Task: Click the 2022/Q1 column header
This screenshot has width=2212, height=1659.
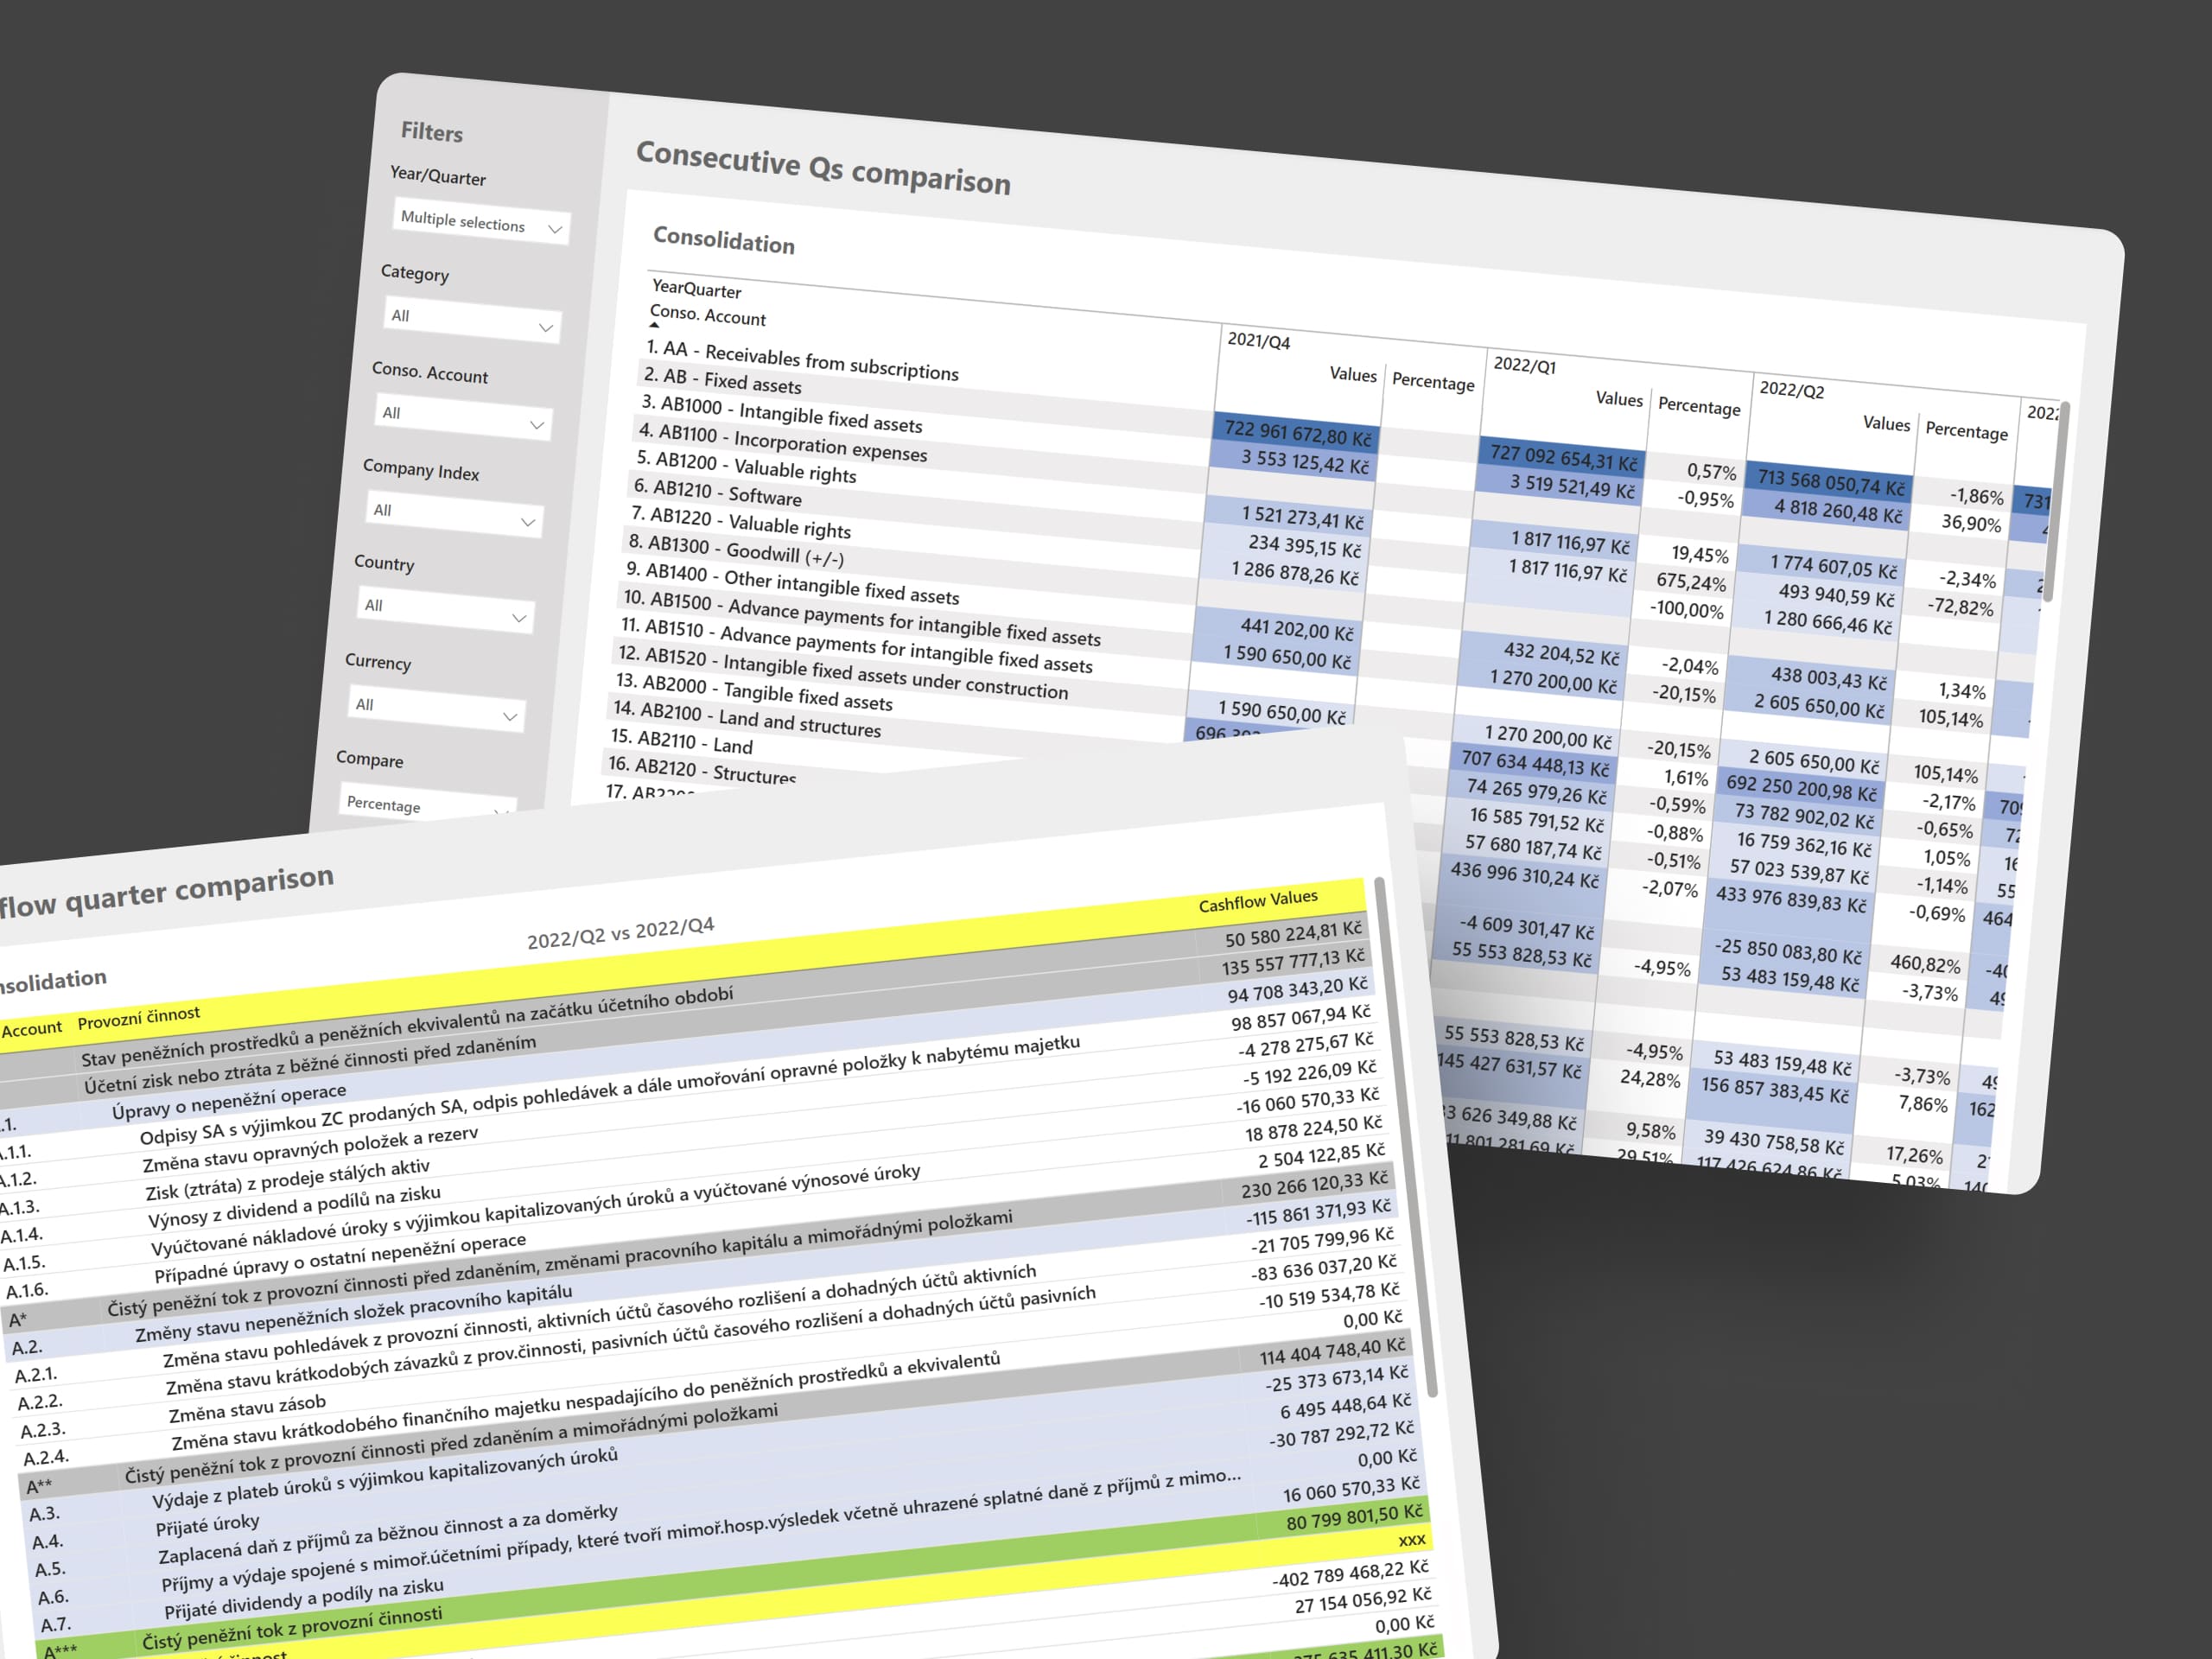Action: pos(1524,365)
